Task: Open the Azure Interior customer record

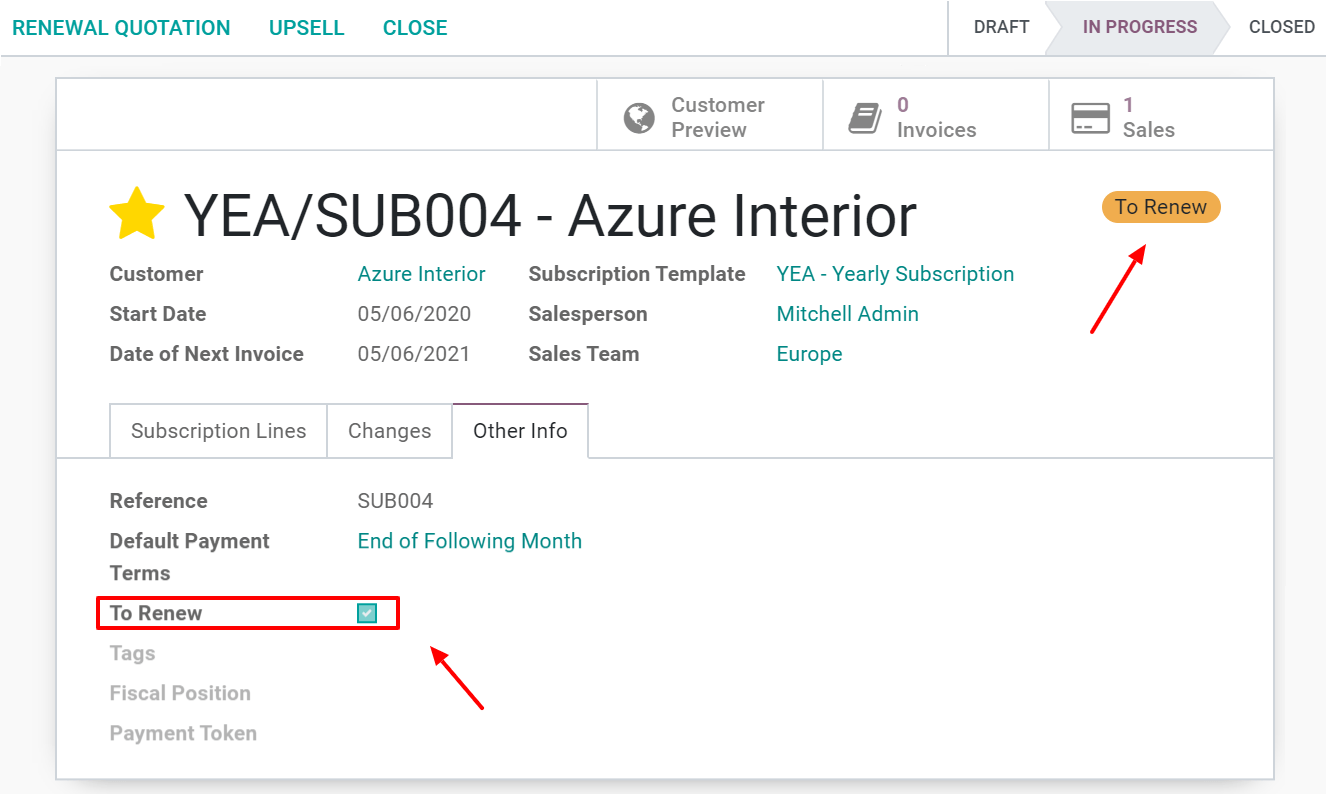Action: [x=421, y=273]
